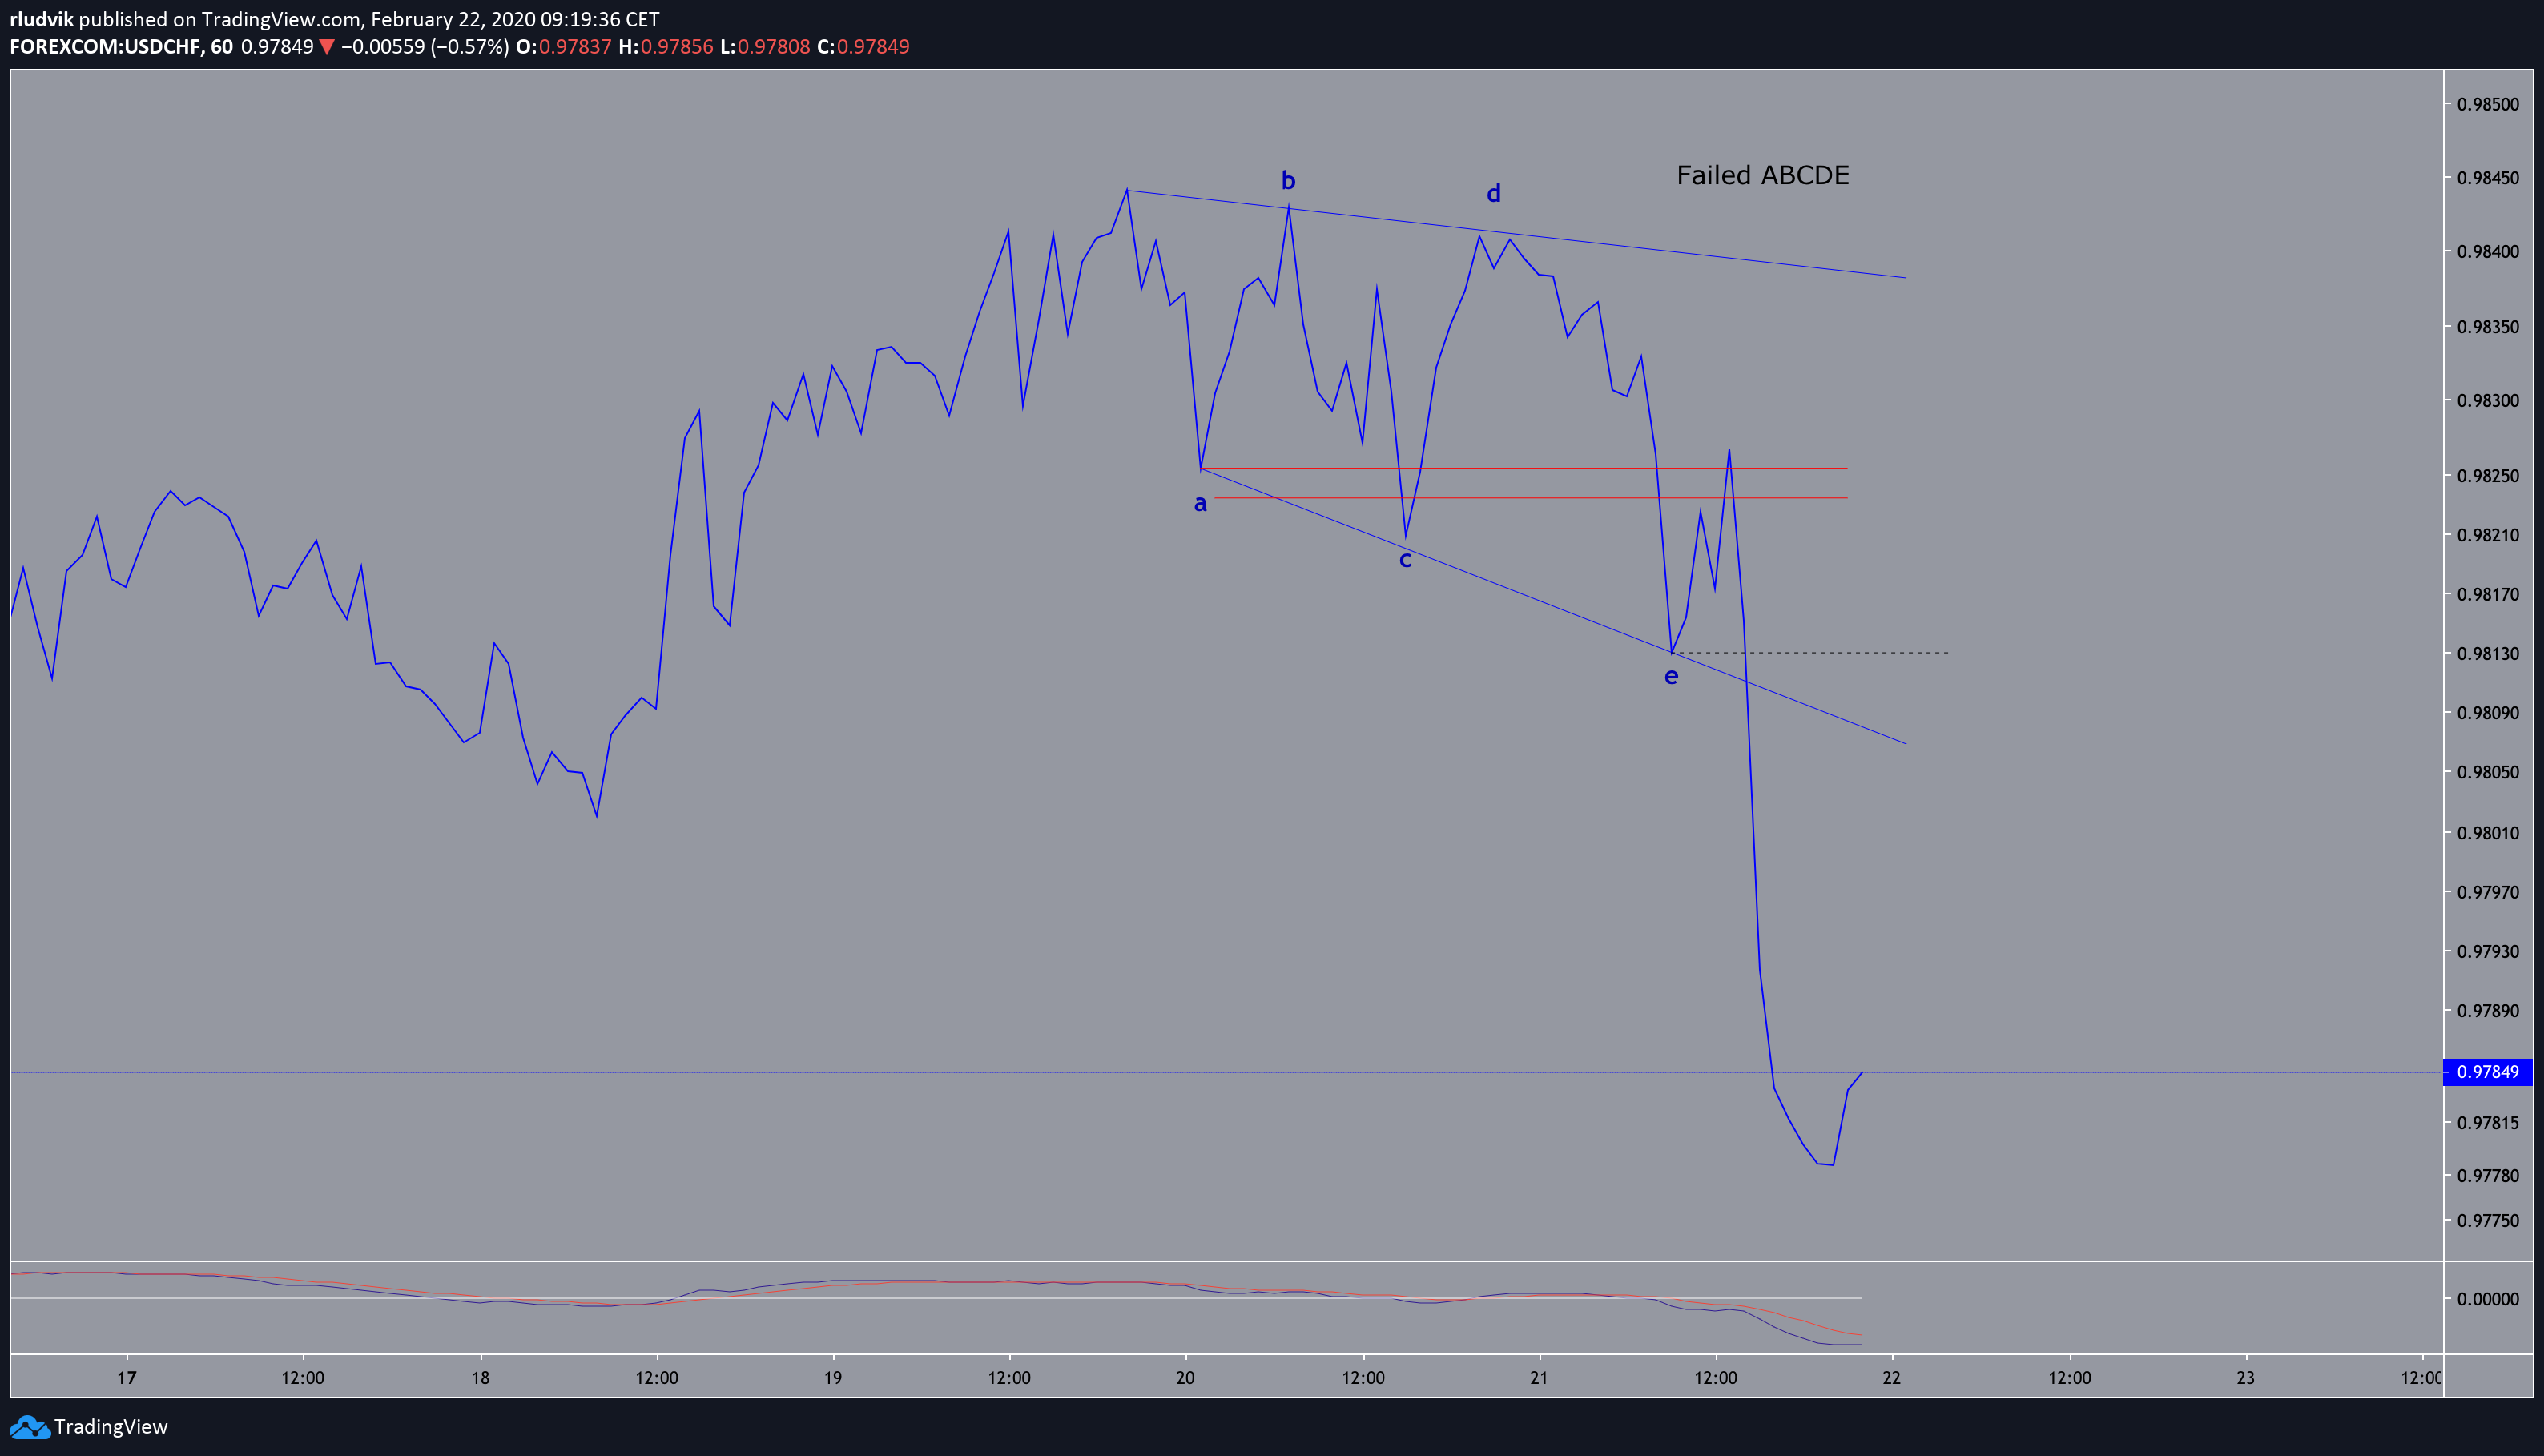The width and height of the screenshot is (2544, 1456).
Task: Click the high price value H:0.97856
Action: tap(666, 47)
